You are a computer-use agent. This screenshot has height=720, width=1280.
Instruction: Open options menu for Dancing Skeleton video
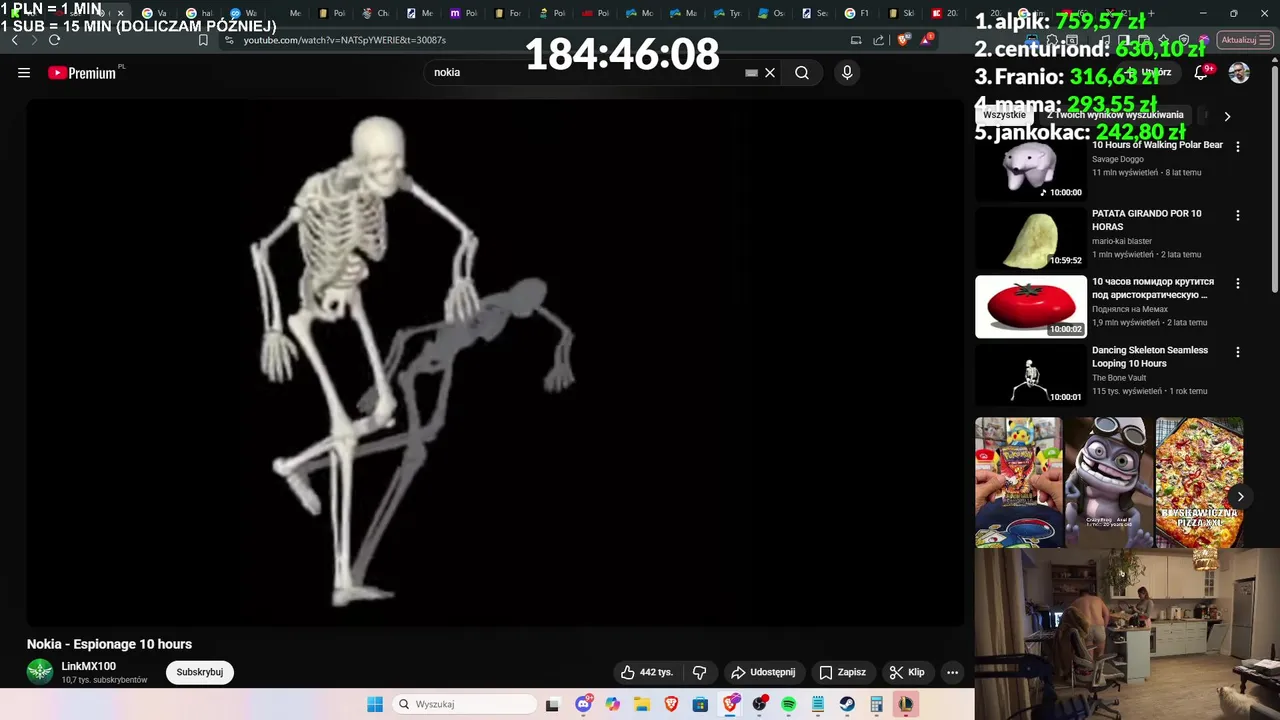(x=1238, y=352)
